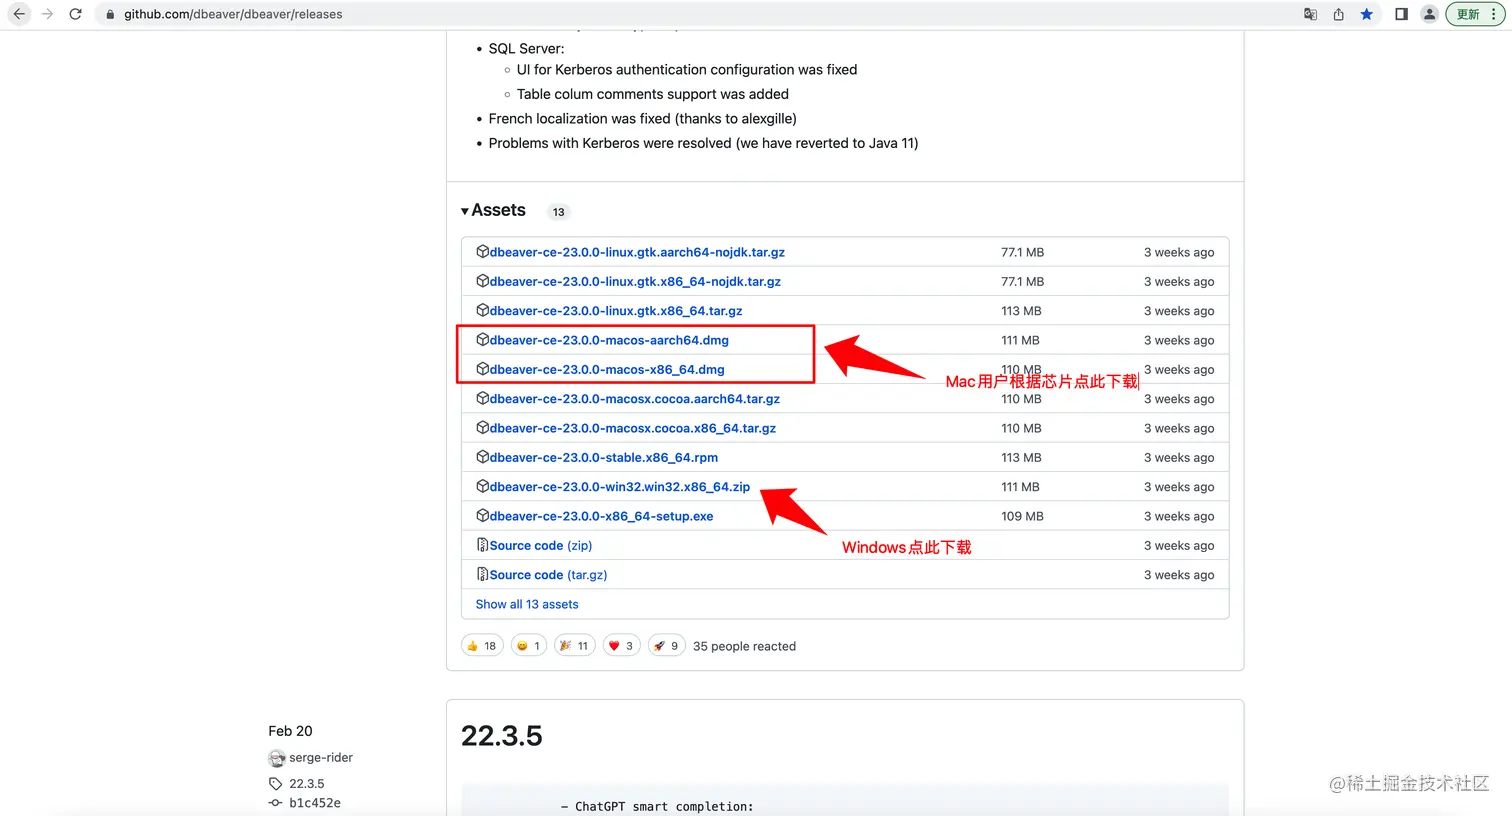This screenshot has height=816, width=1512.
Task: Click the Feb 20 release date
Action: (x=290, y=731)
